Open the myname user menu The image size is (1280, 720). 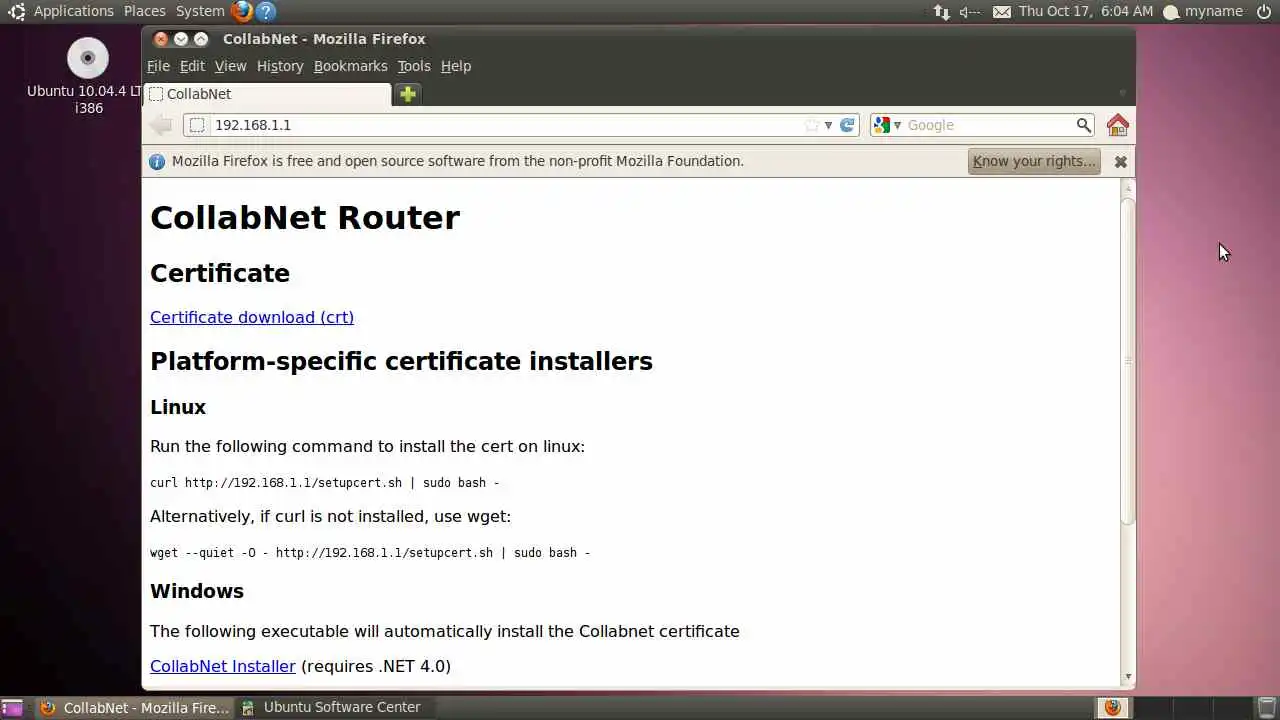point(1203,12)
